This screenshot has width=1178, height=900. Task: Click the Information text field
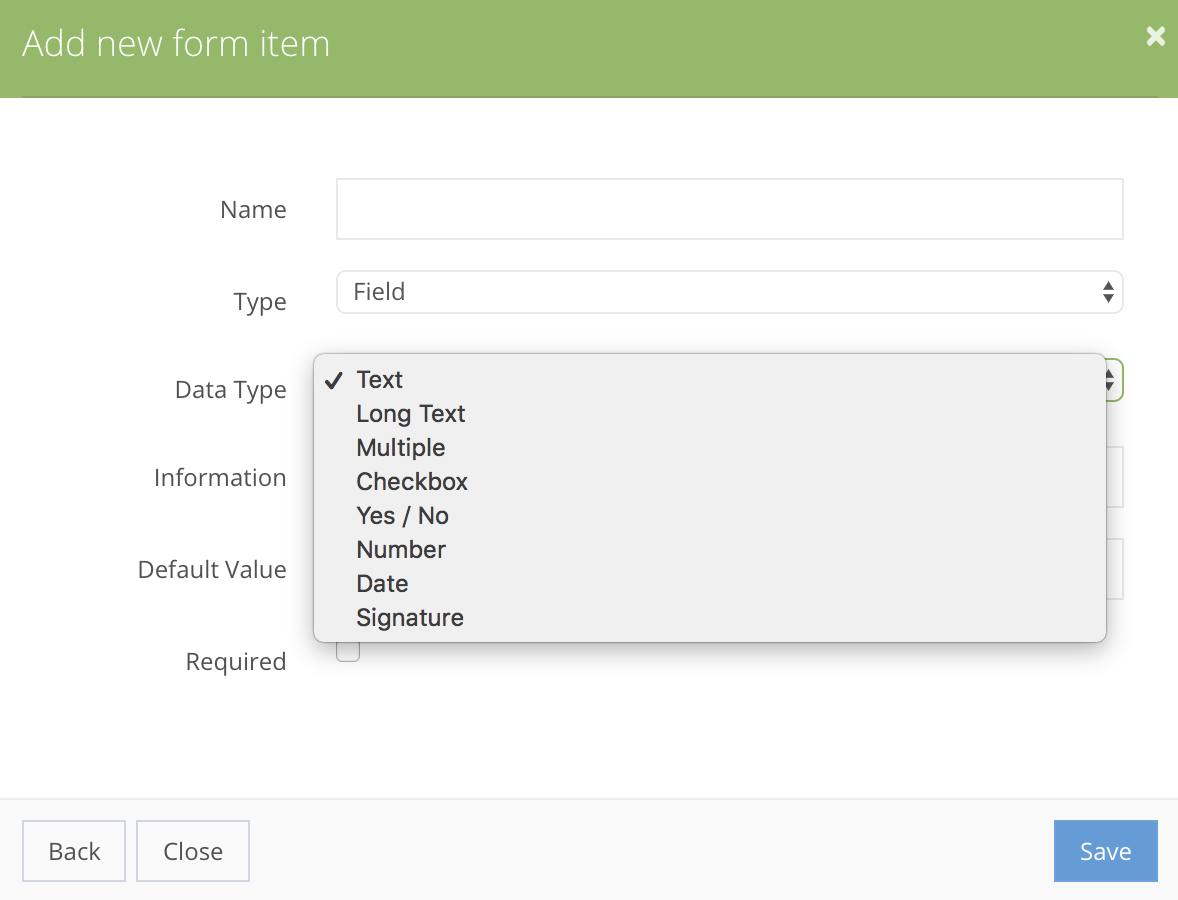click(1113, 477)
